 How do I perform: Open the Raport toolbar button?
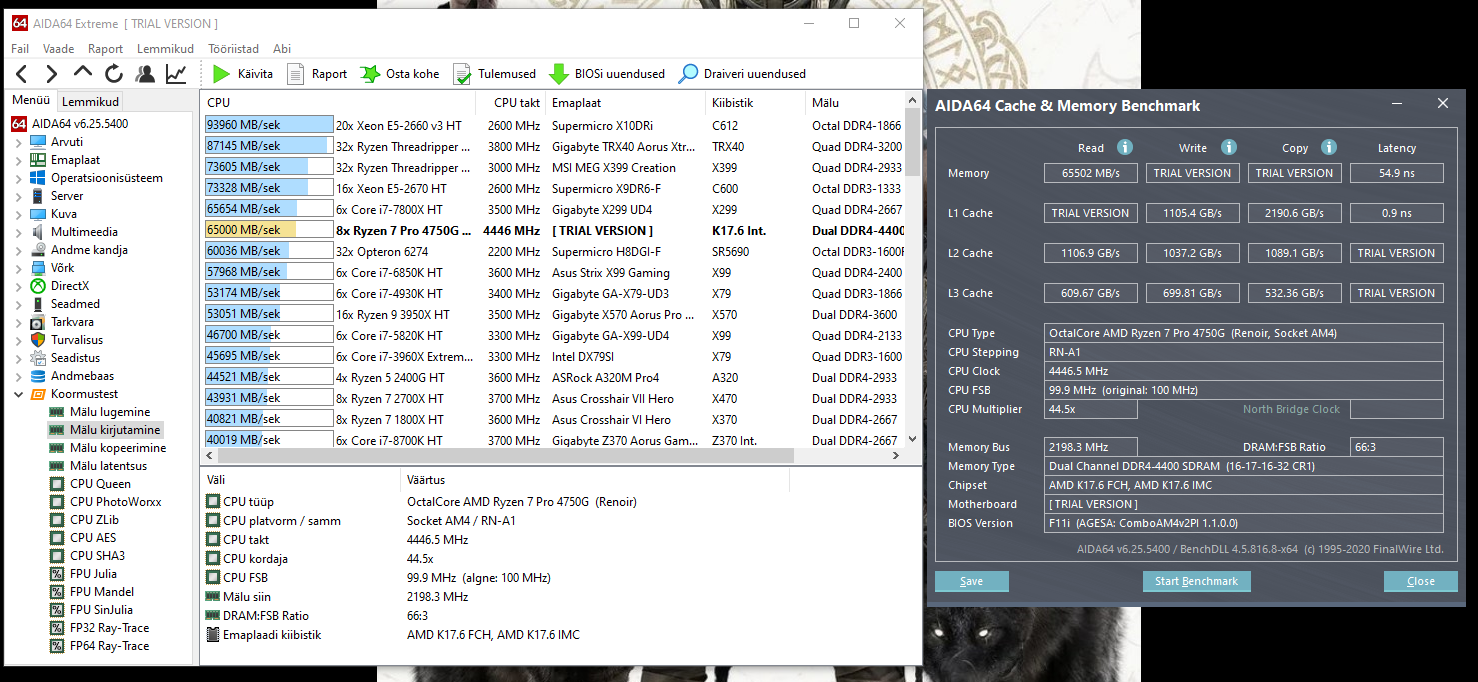click(317, 73)
